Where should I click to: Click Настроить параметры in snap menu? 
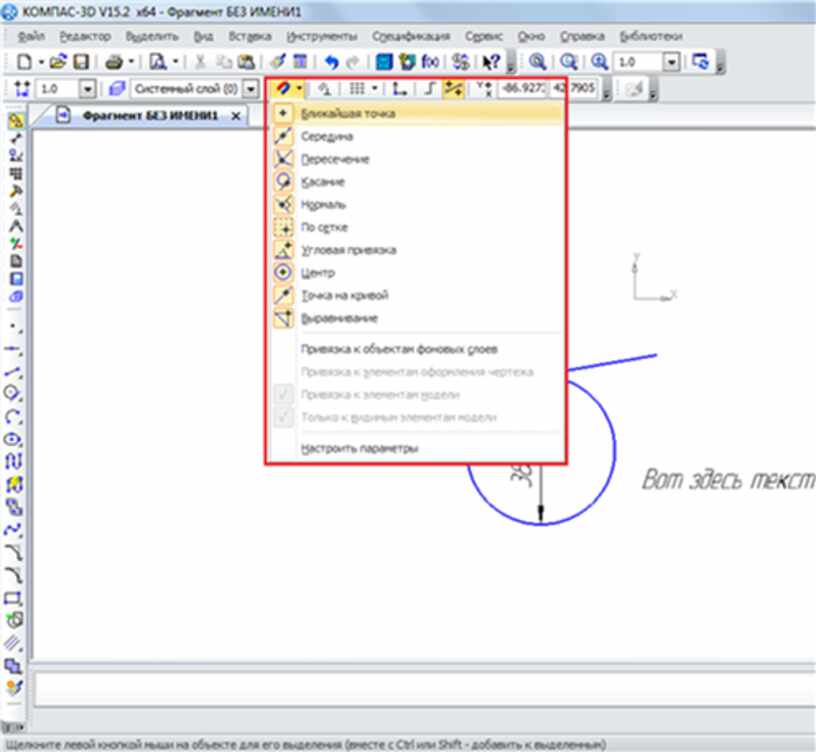[x=358, y=448]
